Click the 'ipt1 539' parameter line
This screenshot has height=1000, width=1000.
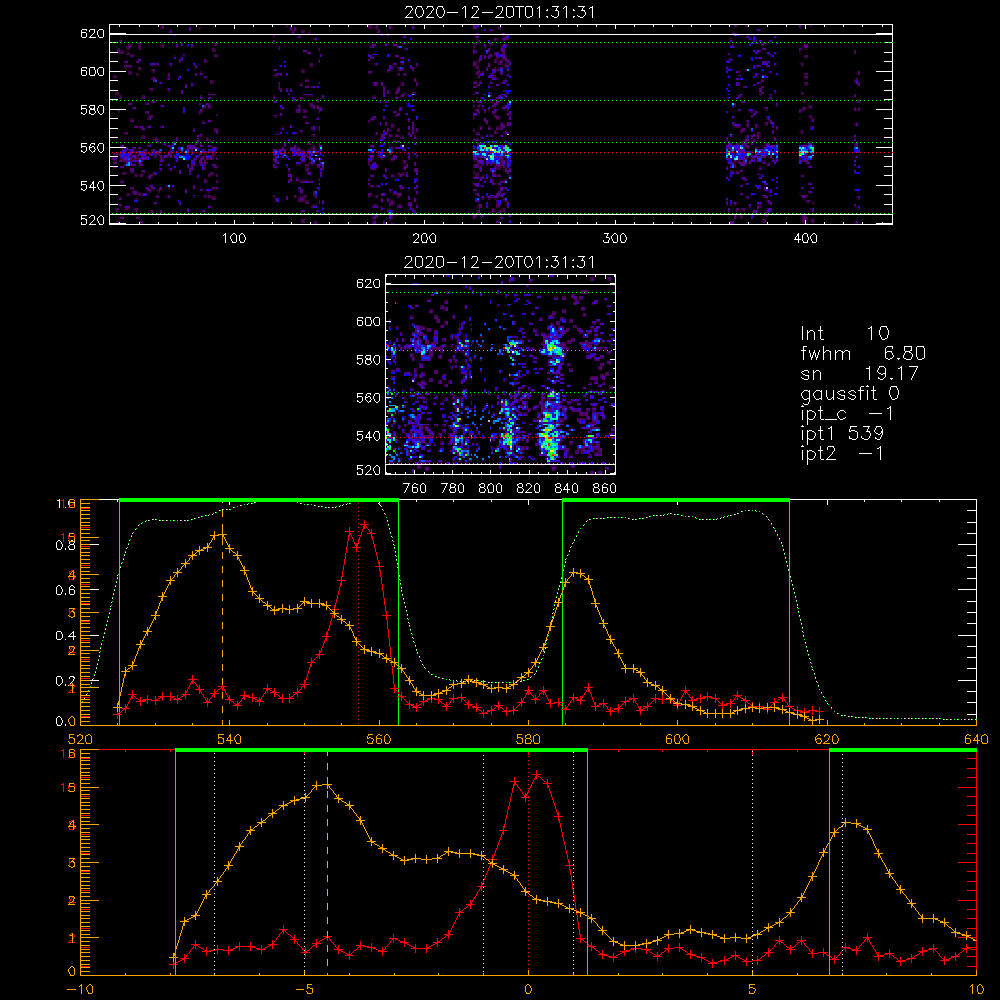click(842, 434)
